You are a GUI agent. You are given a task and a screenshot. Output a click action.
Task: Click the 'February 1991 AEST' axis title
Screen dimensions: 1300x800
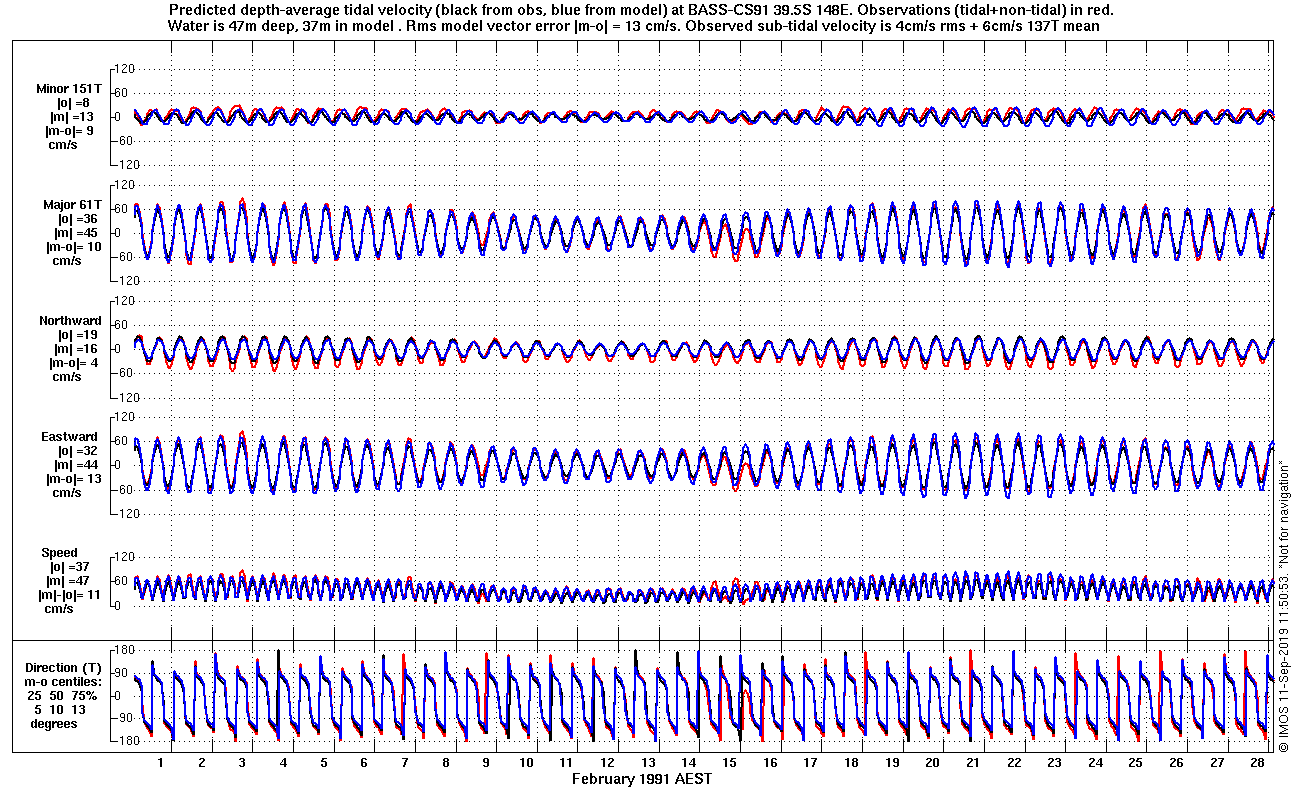point(642,779)
